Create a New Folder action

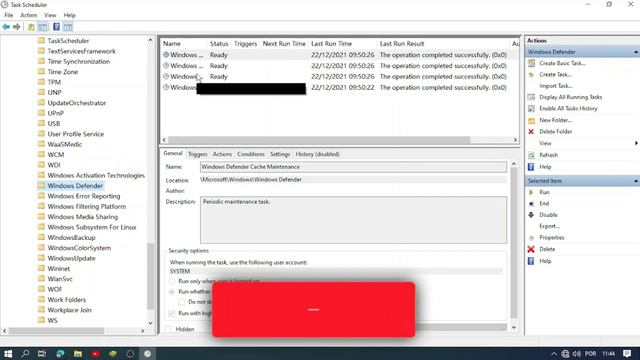[556, 120]
